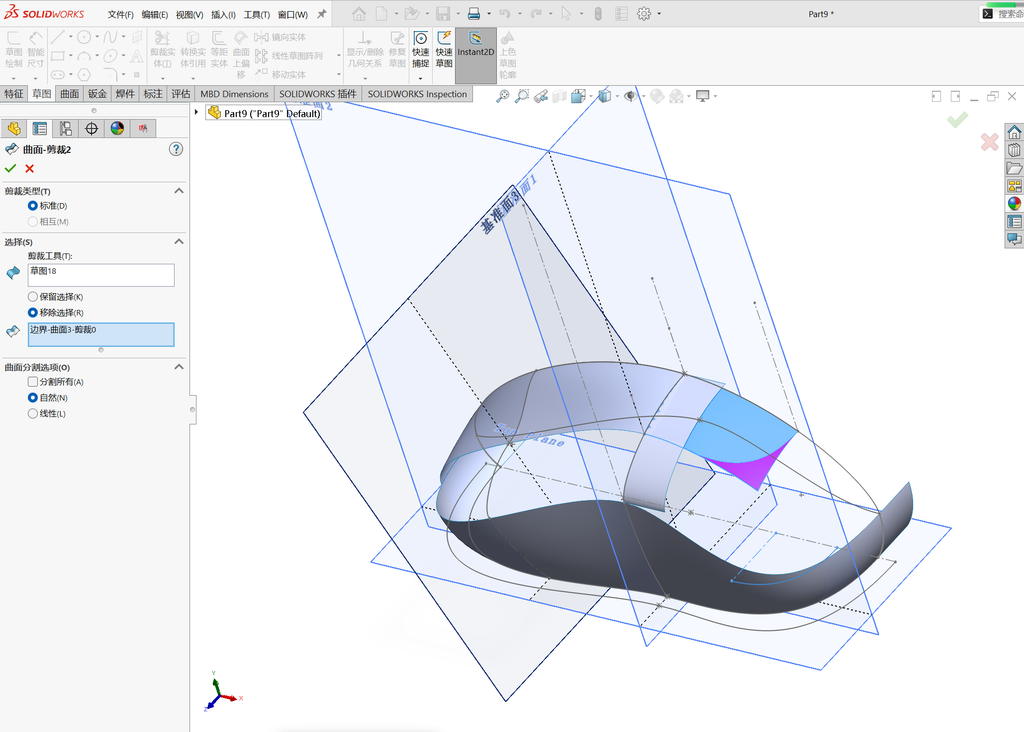Viewport: 1024px width, 732px height.
Task: Open the View Settings monitor dropdown arrow
Action: point(716,97)
